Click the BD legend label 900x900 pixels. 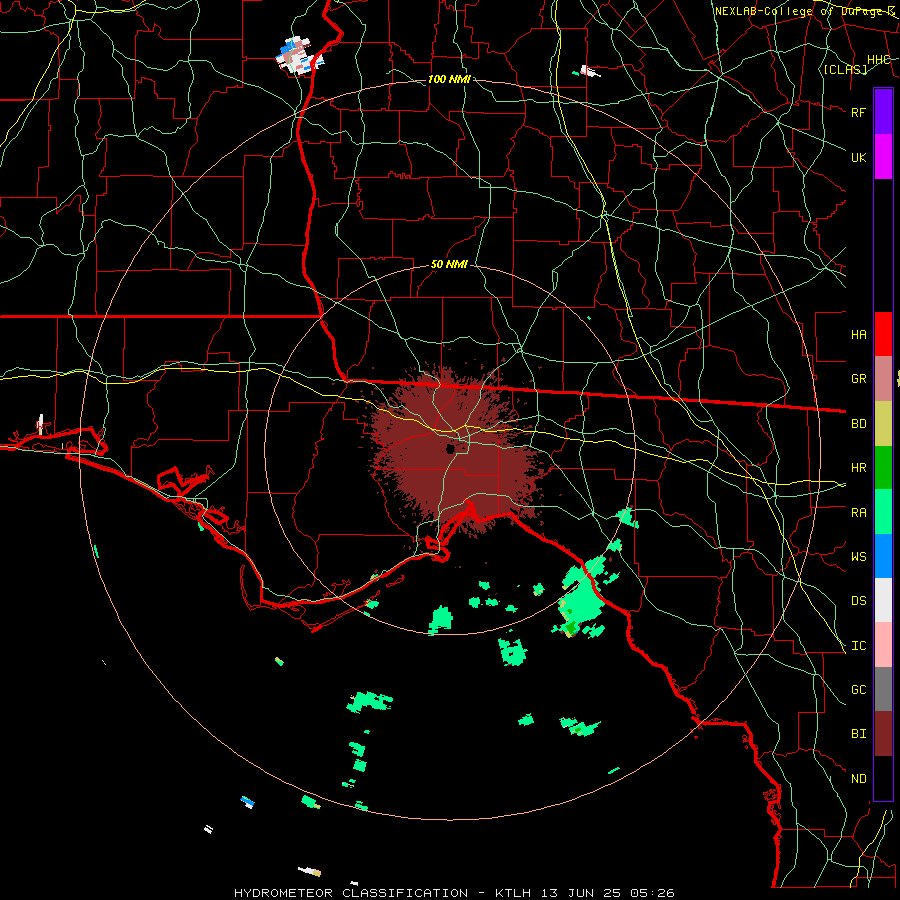858,424
